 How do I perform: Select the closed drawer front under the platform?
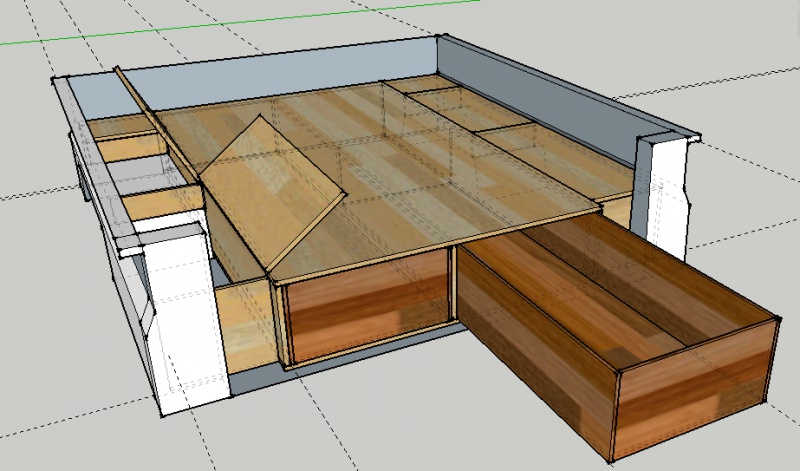(x=366, y=304)
